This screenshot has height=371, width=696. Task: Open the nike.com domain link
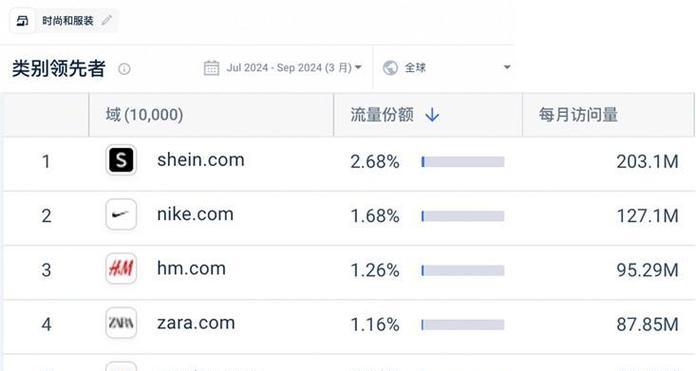pos(195,214)
